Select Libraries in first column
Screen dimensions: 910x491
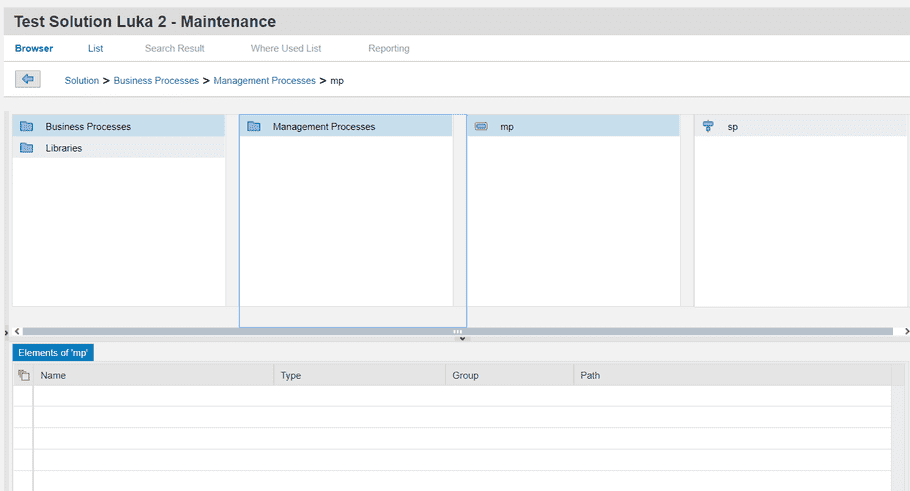(118, 148)
